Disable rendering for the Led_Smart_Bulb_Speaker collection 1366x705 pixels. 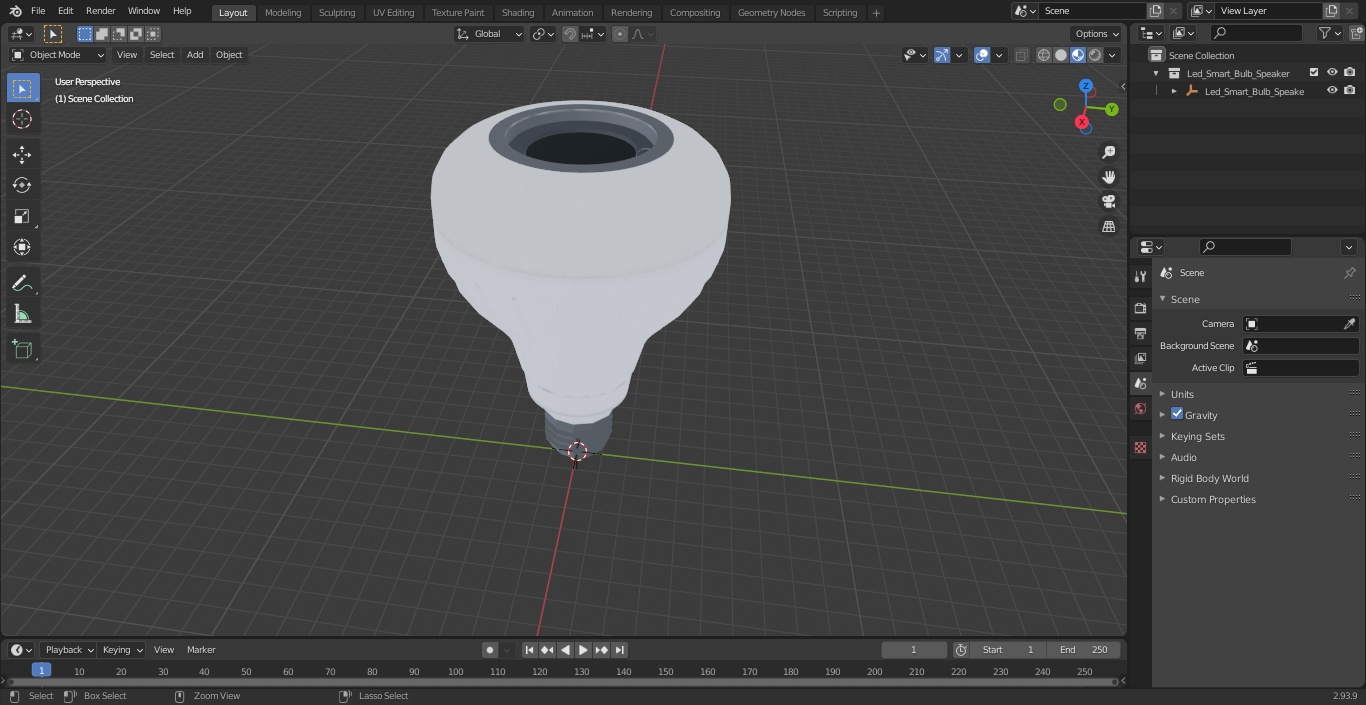1350,73
